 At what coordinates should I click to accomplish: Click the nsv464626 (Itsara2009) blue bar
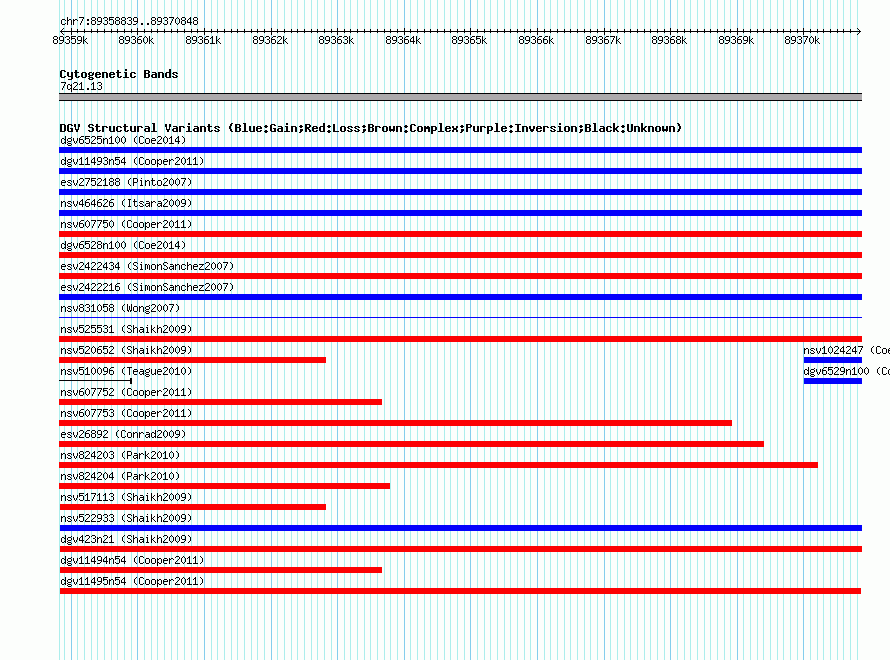point(460,213)
